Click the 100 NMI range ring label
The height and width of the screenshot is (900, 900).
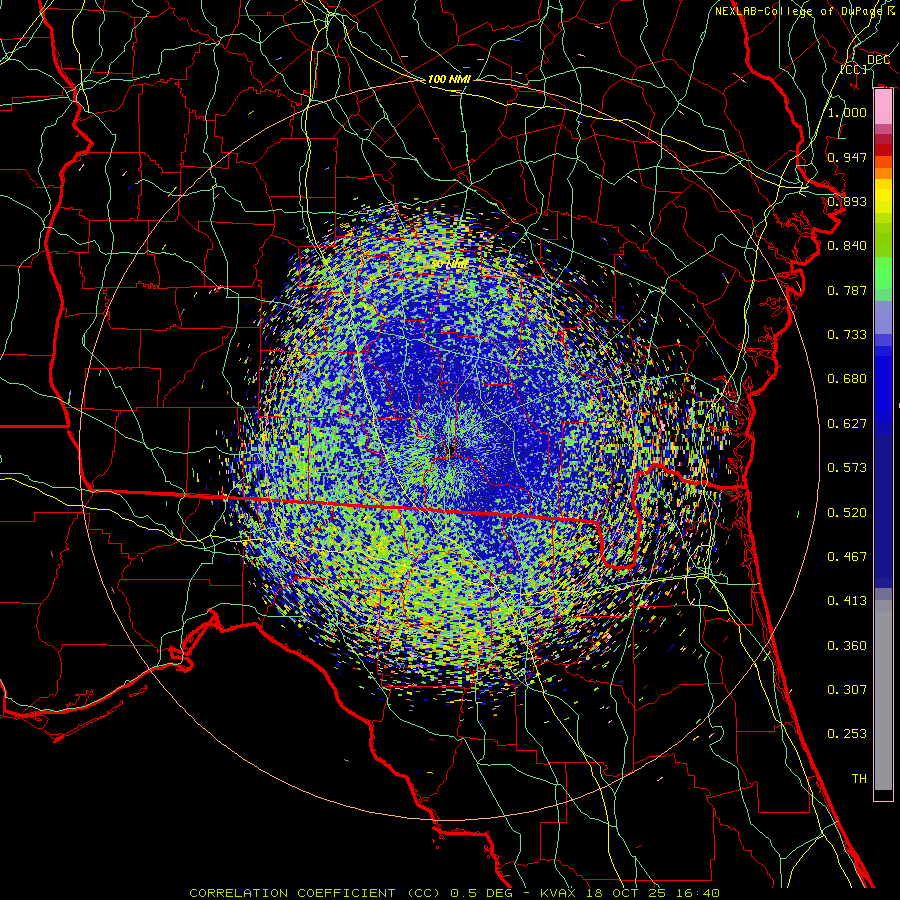click(x=449, y=79)
